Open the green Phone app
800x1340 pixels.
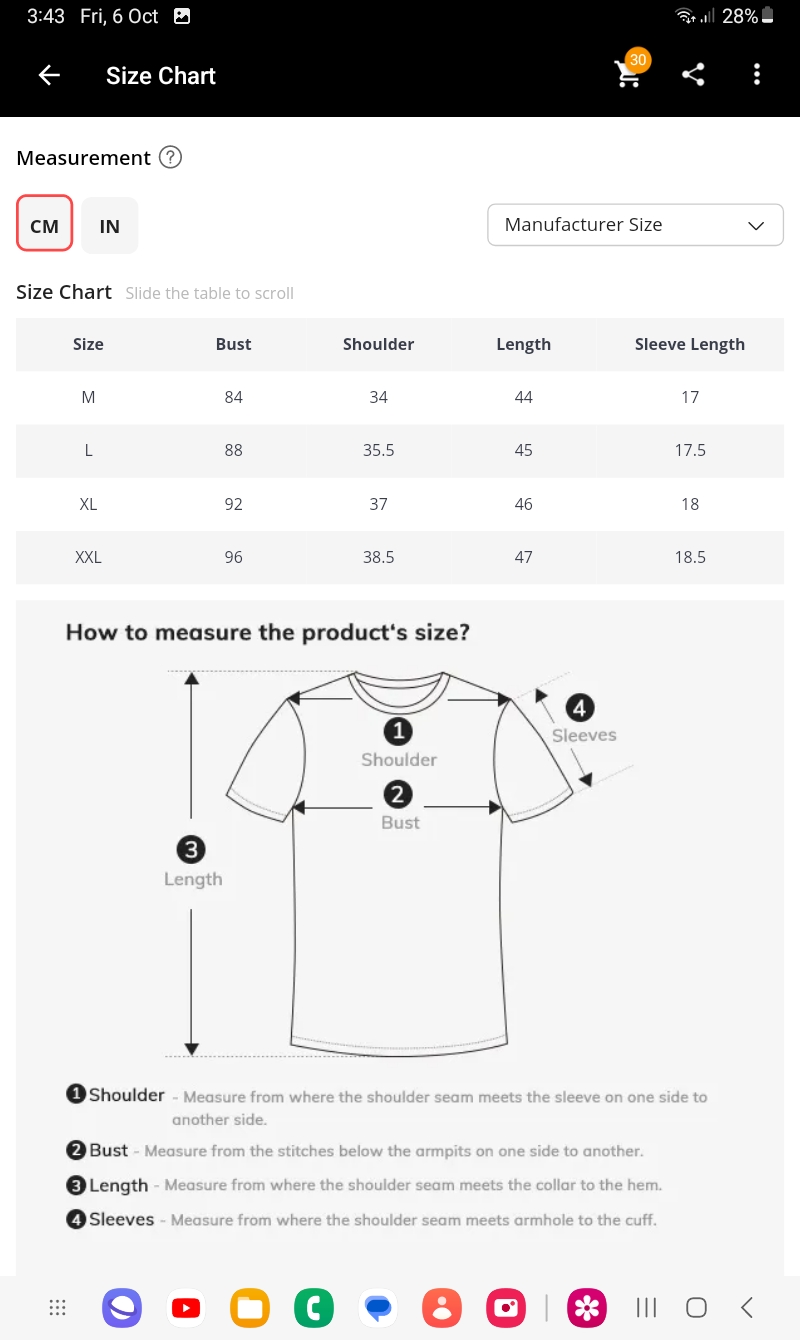tap(314, 1307)
